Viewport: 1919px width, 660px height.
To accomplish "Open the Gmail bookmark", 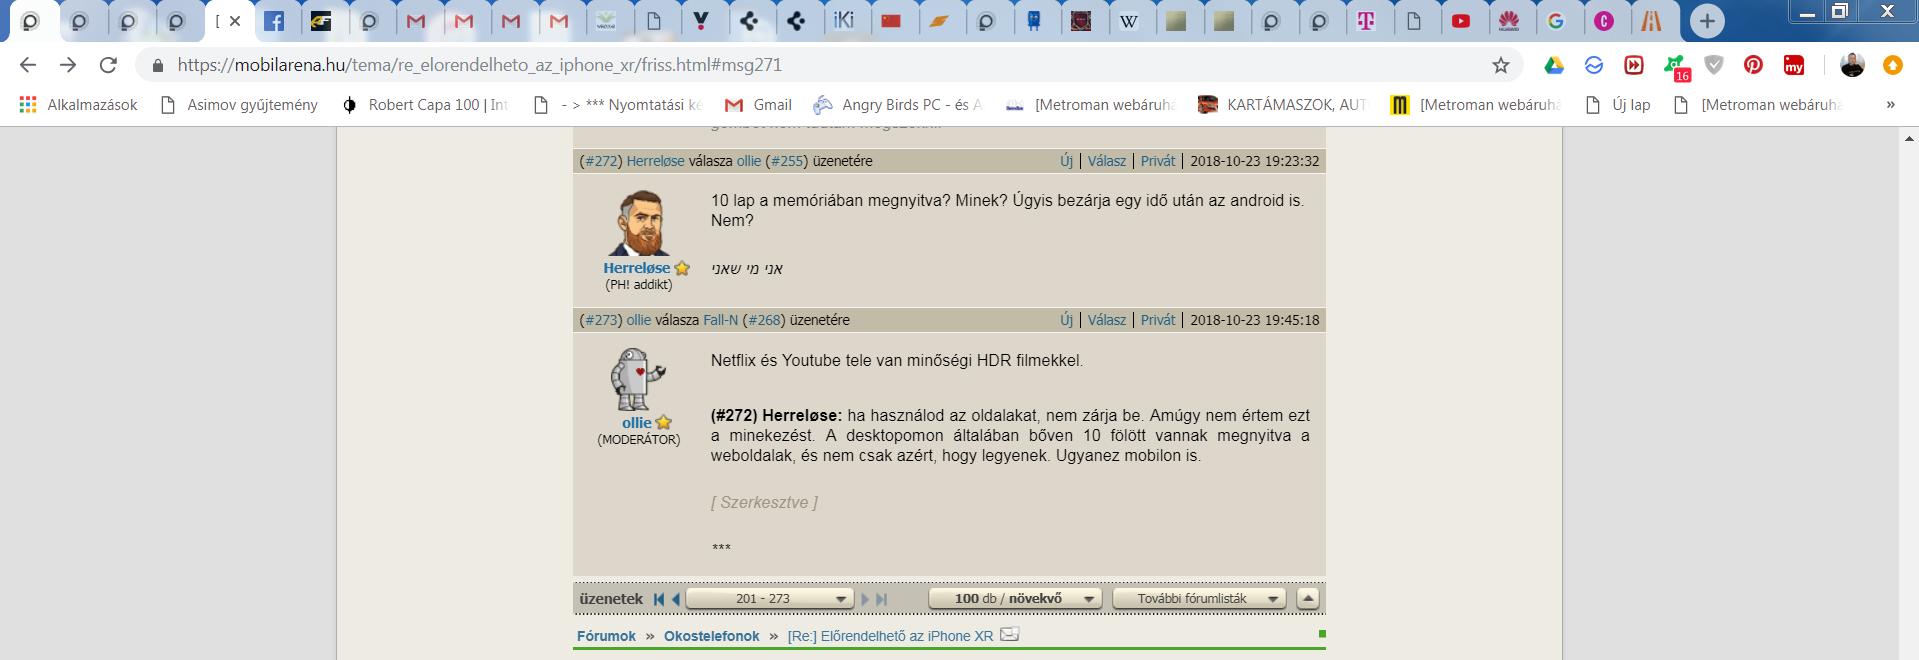I will 758,104.
